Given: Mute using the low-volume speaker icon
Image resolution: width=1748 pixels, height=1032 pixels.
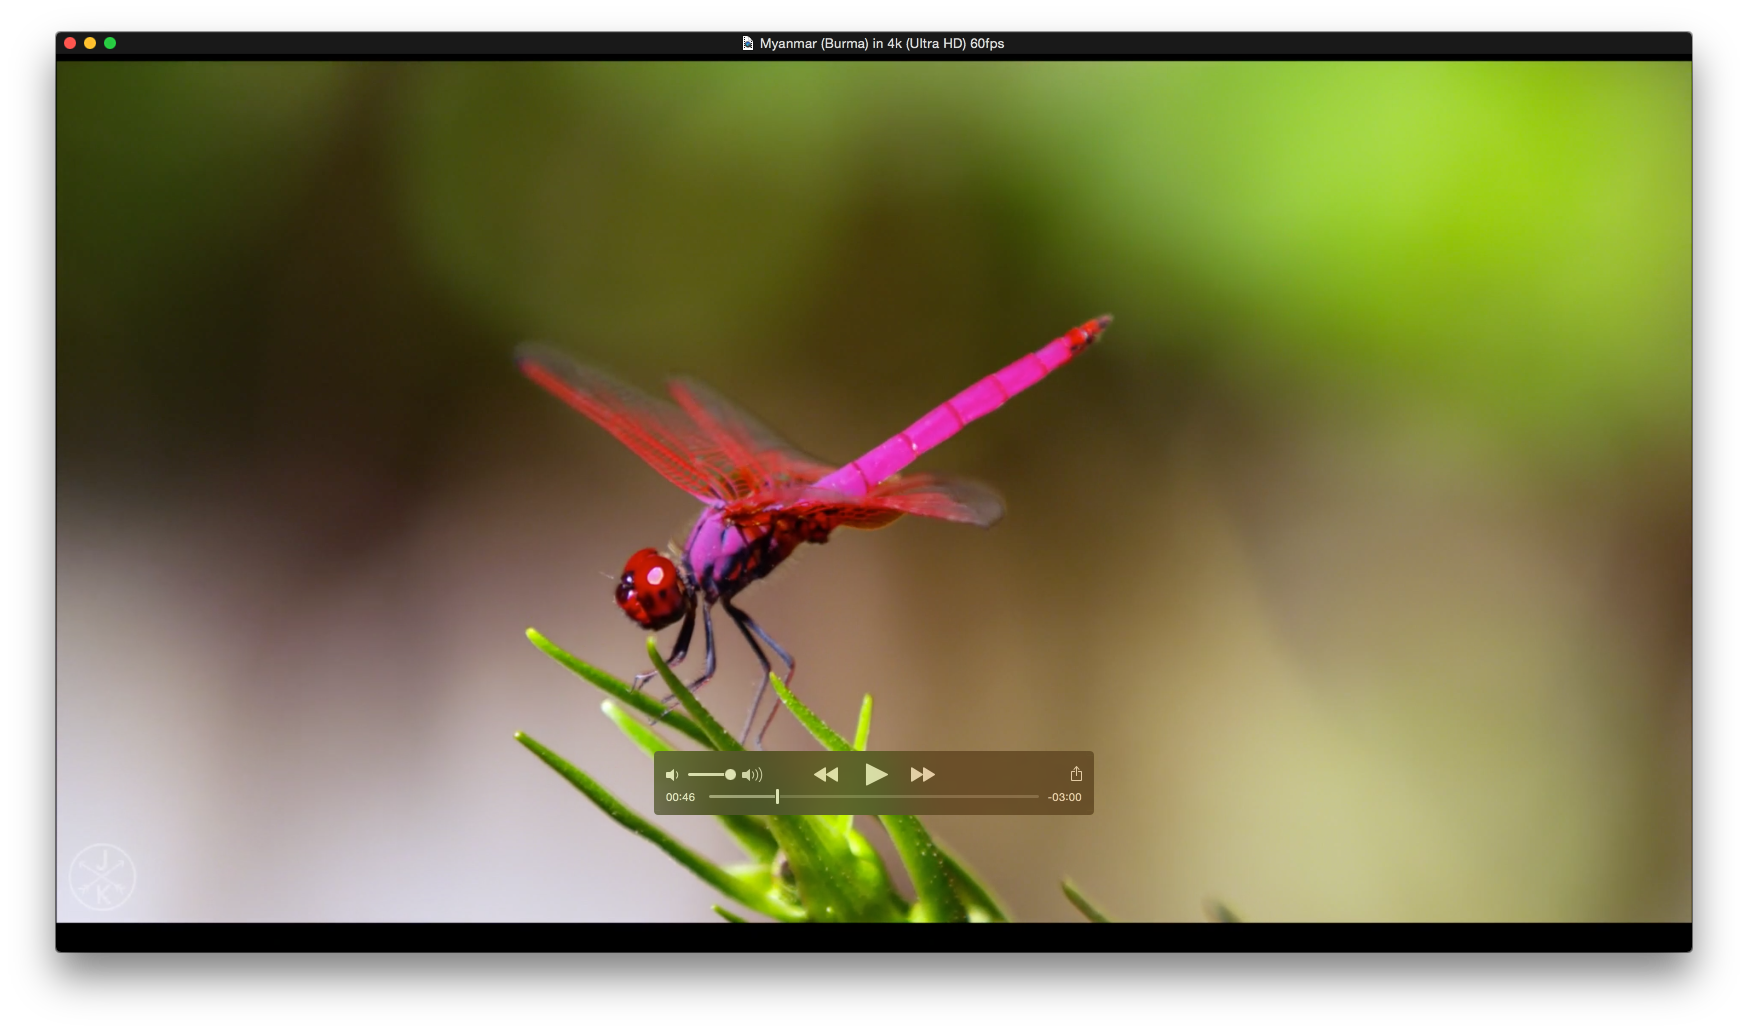Looking at the screenshot, I should pyautogui.click(x=672, y=775).
